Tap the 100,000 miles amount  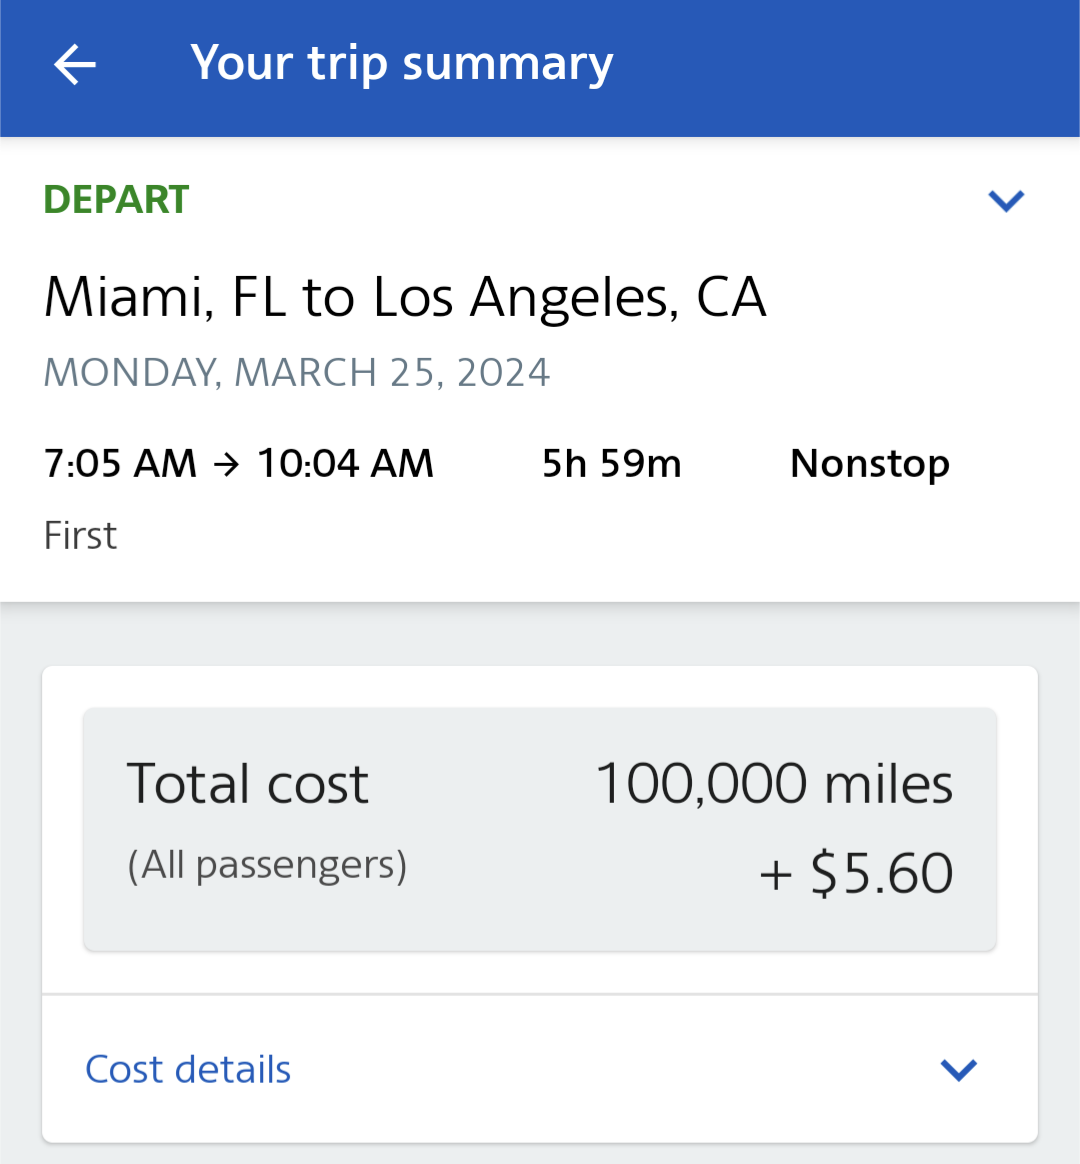click(x=774, y=783)
